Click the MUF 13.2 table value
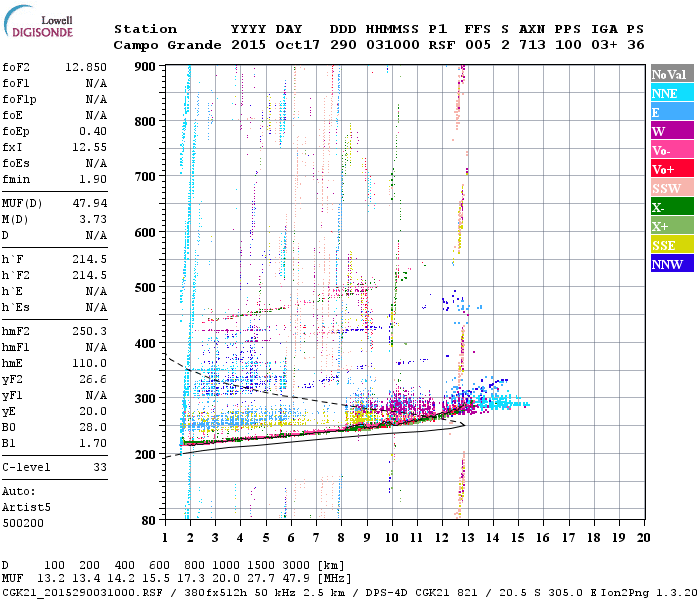The width and height of the screenshot is (700, 600). tap(50, 579)
